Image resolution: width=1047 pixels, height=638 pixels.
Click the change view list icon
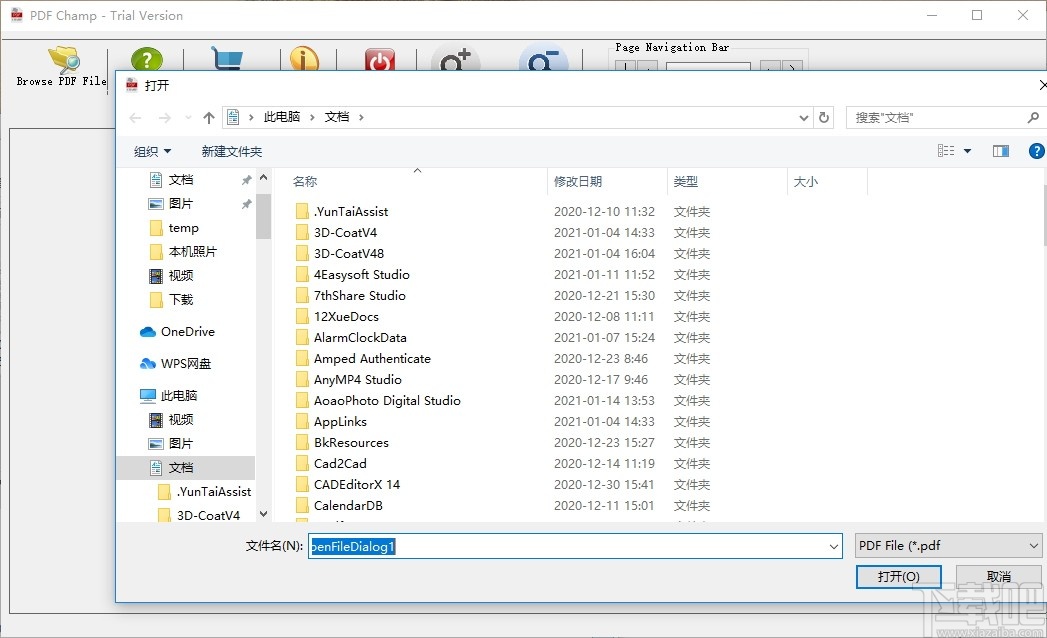tap(947, 150)
